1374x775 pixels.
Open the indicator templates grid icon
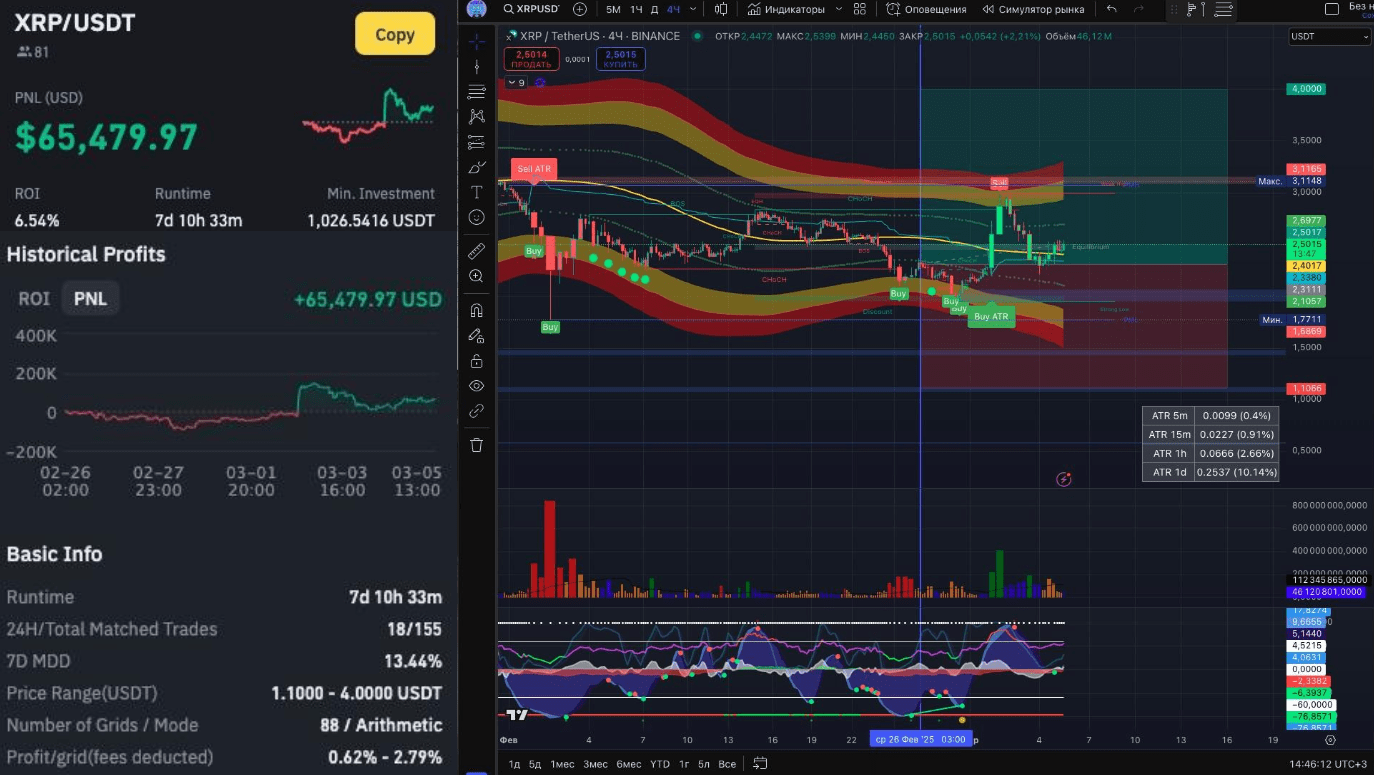point(860,9)
